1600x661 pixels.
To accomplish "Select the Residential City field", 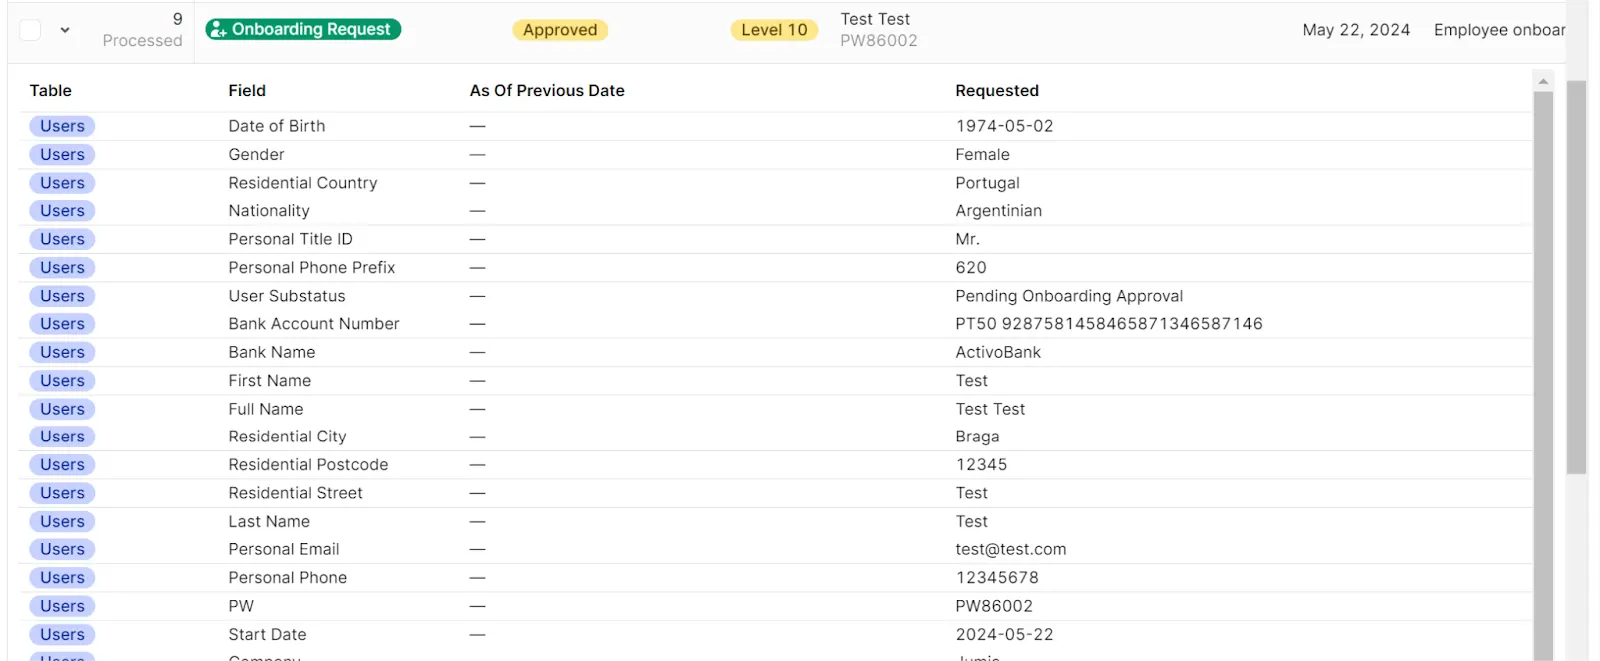I will point(287,437).
